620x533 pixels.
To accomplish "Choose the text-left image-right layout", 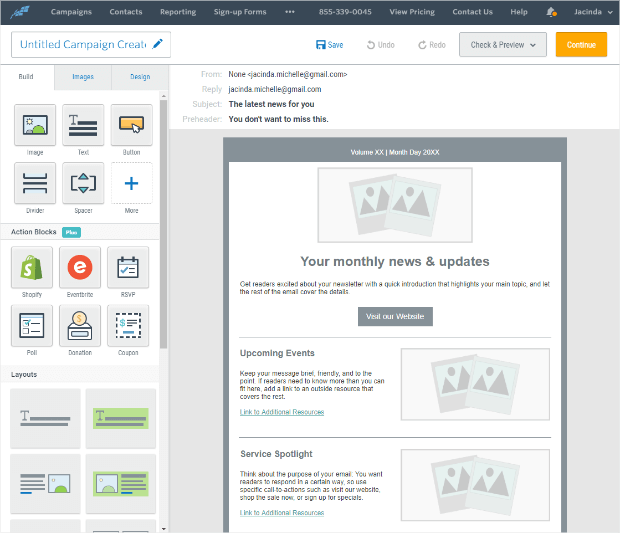I will point(45,484).
